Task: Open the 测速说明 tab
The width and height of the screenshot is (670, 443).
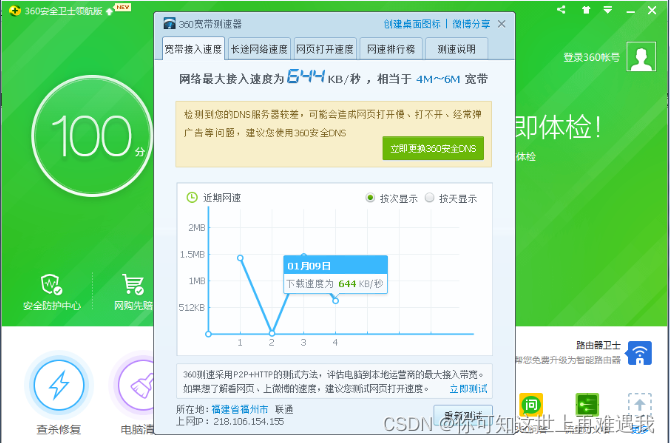Action: (457, 49)
